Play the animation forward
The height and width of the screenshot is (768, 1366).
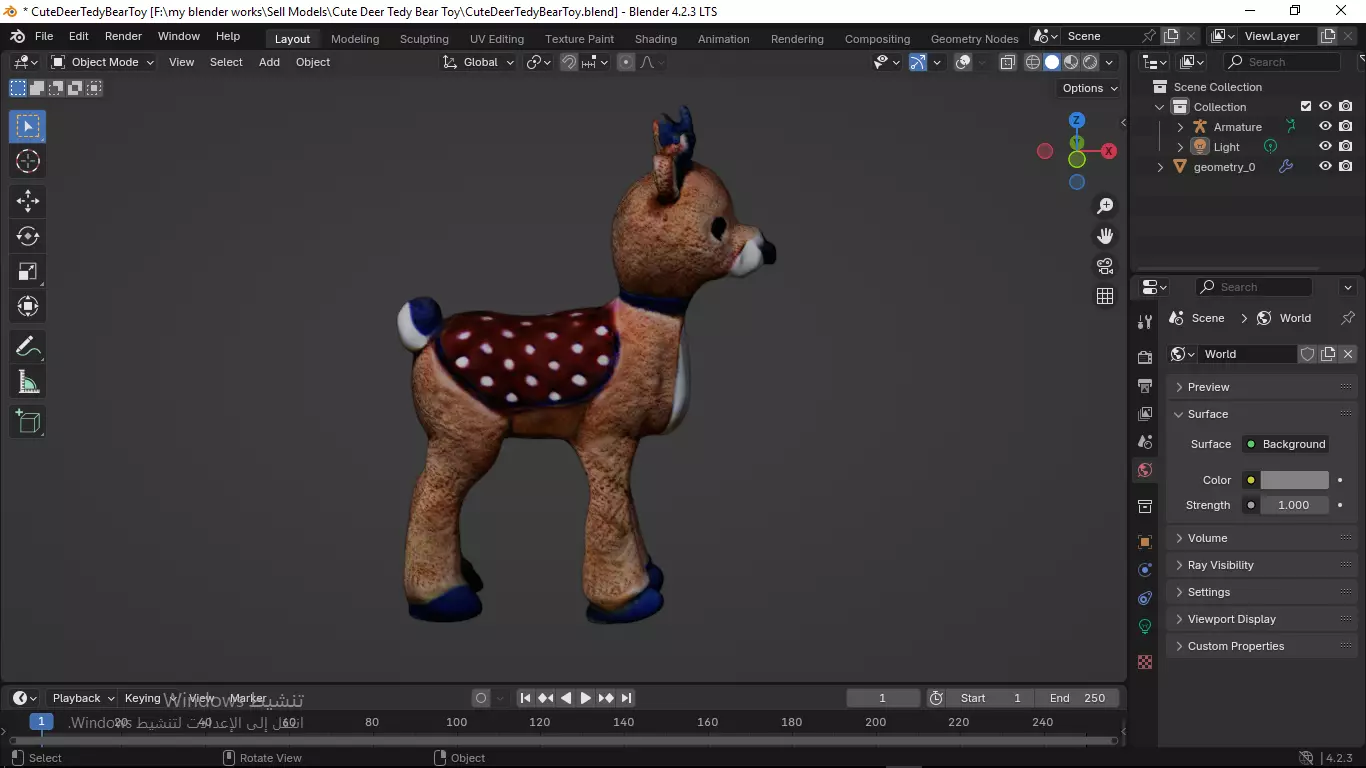click(586, 698)
